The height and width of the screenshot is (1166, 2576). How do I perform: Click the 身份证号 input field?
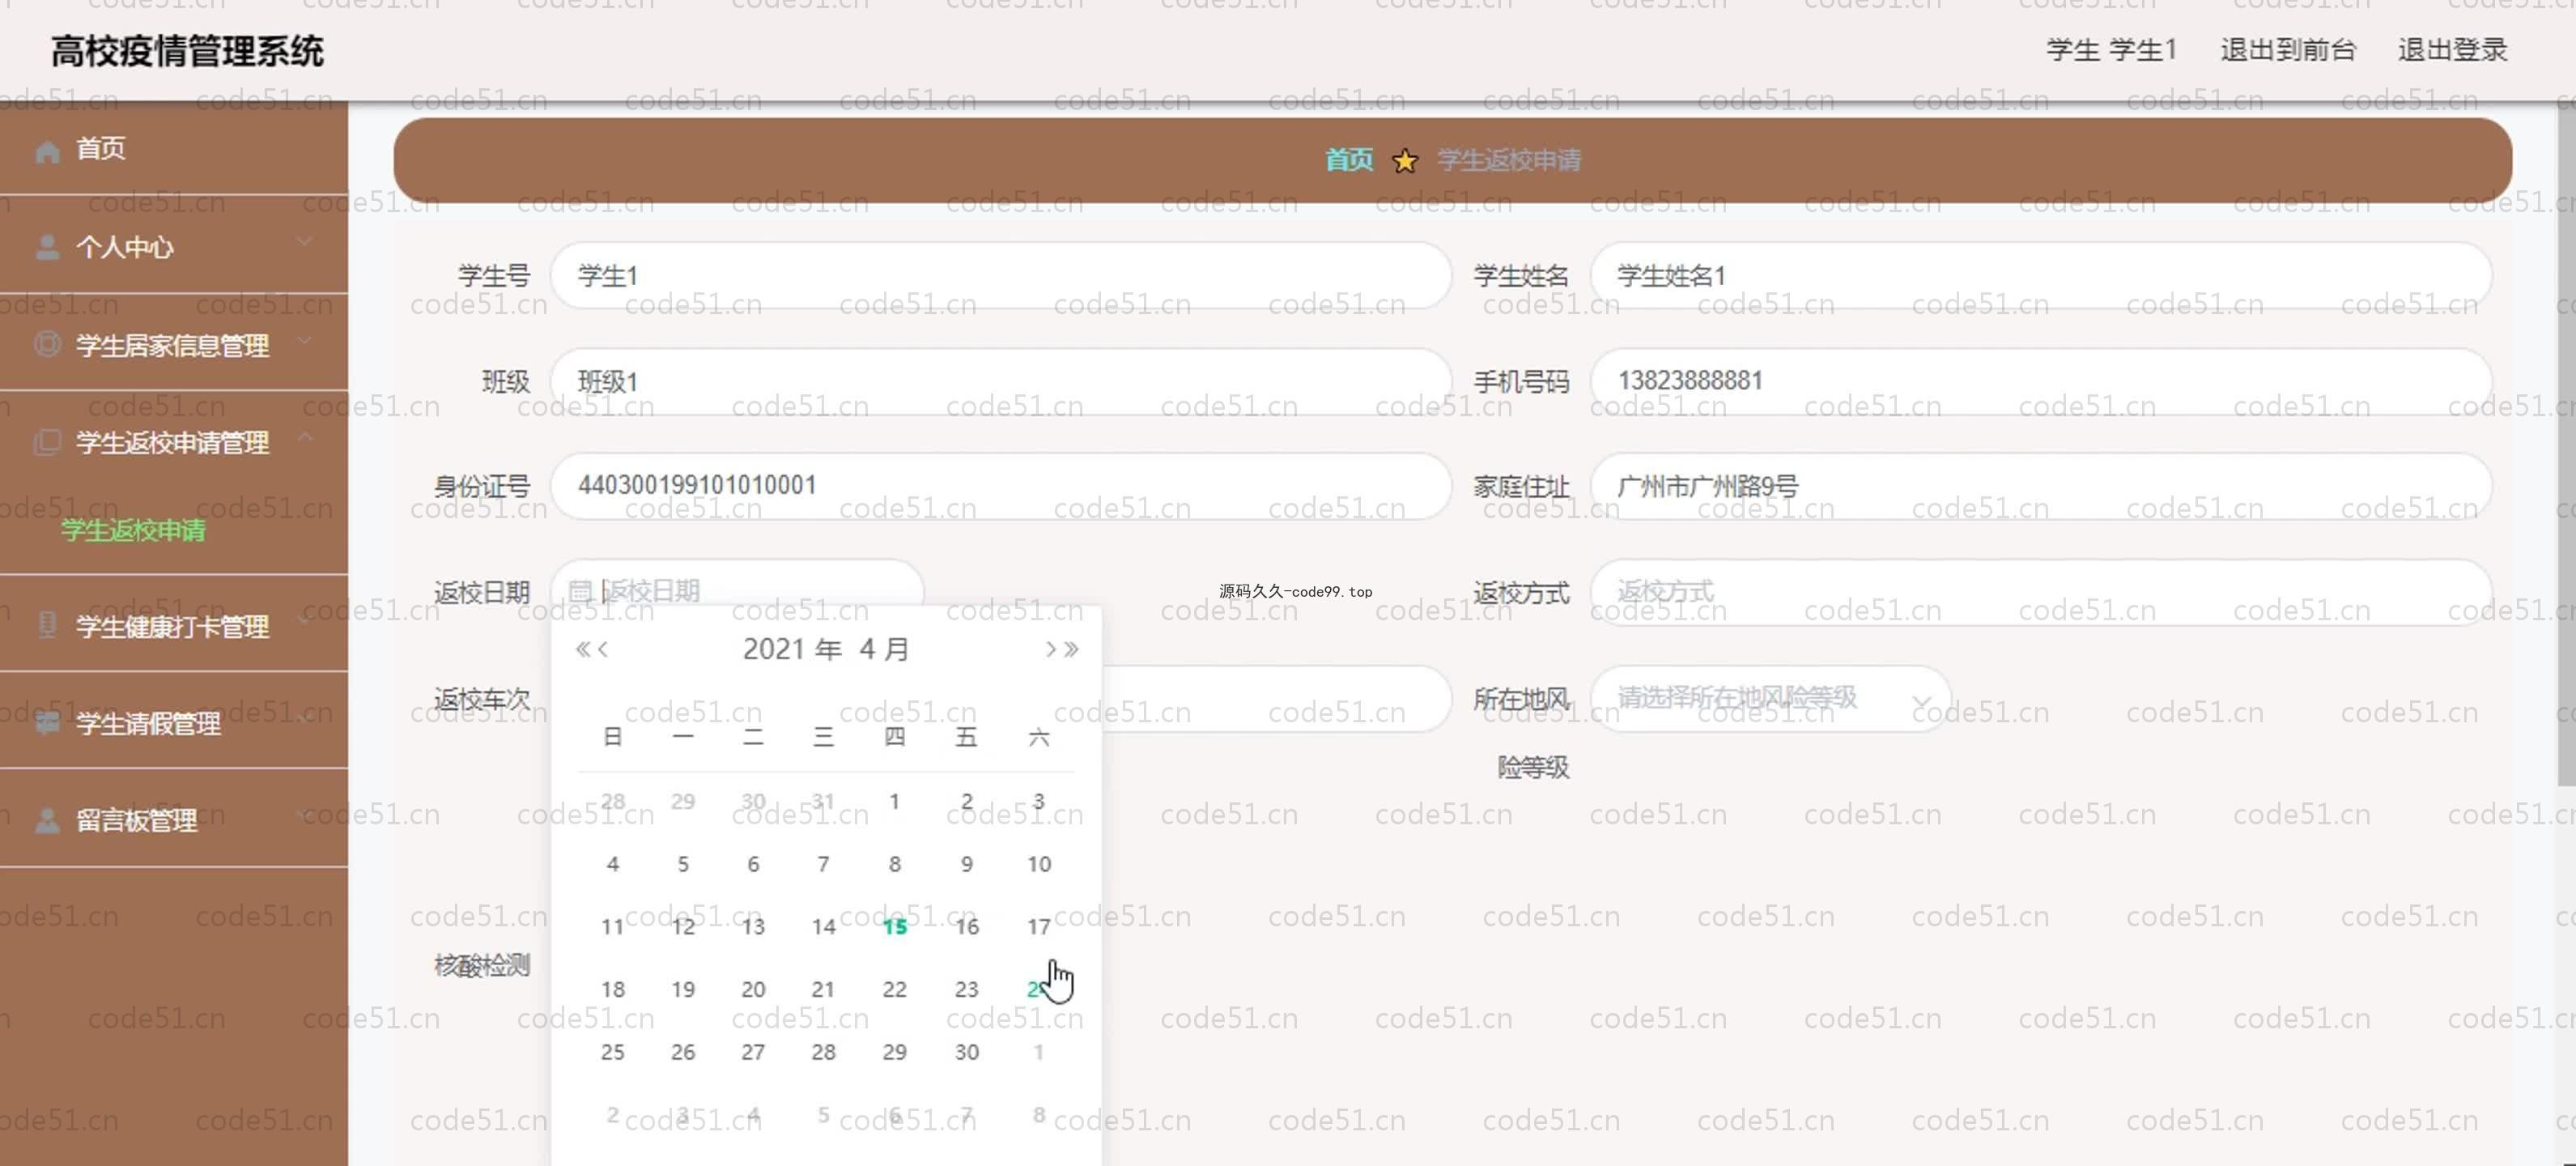click(1000, 486)
